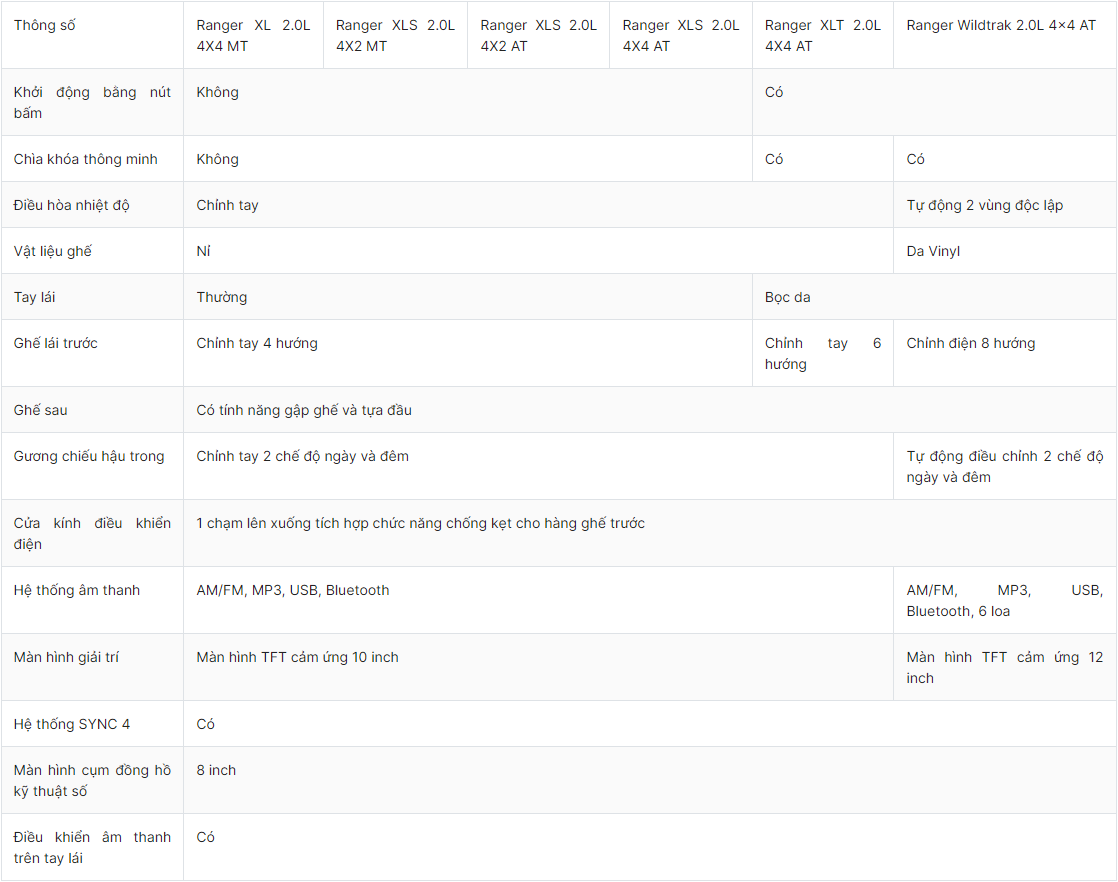The image size is (1118, 882).
Task: Select the "Màn hình giải trí" row label
Action: (x=66, y=657)
